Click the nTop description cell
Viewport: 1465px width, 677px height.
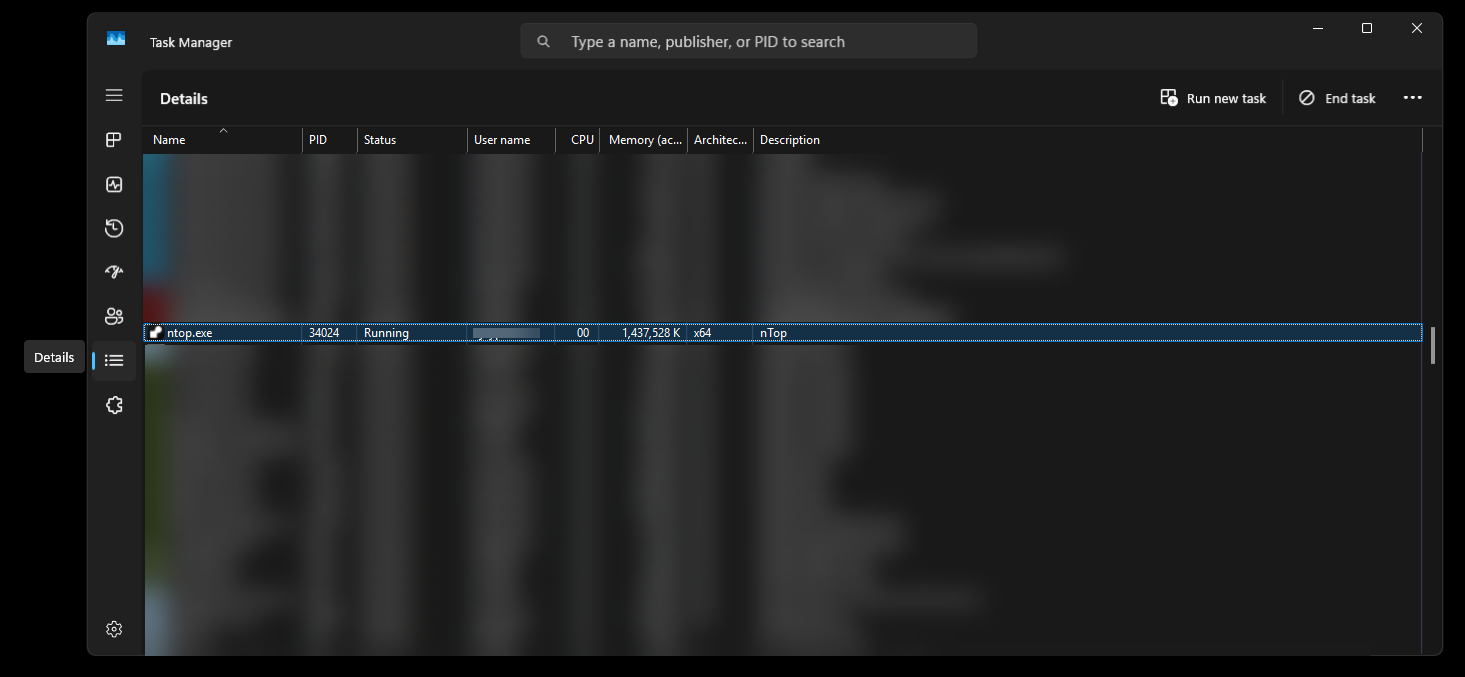[773, 333]
